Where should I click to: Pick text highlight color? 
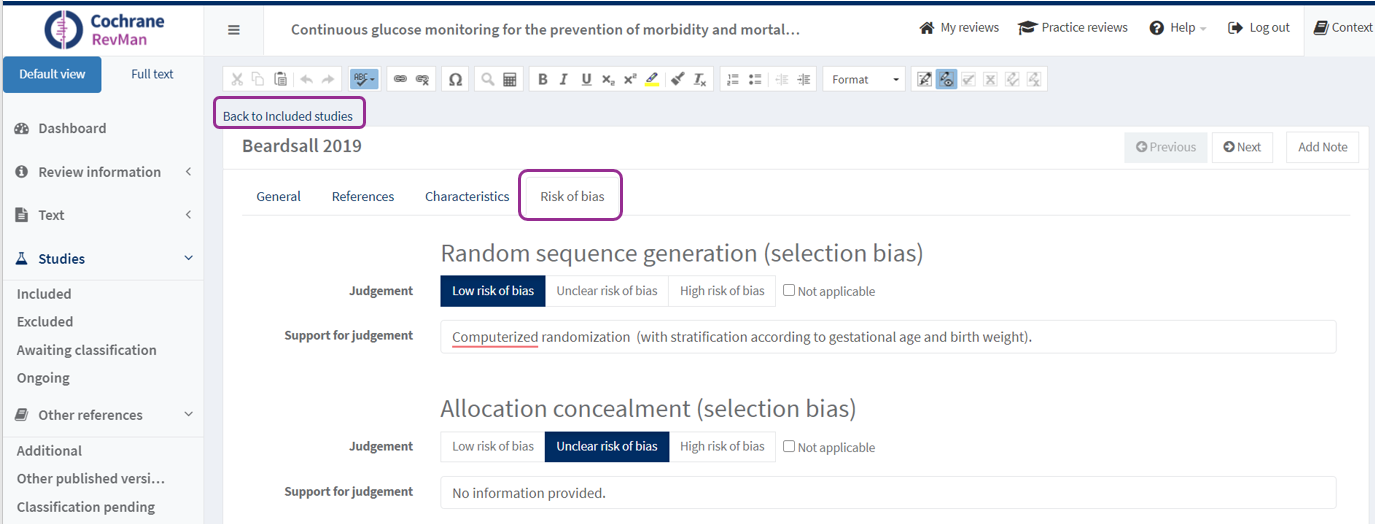tap(652, 80)
